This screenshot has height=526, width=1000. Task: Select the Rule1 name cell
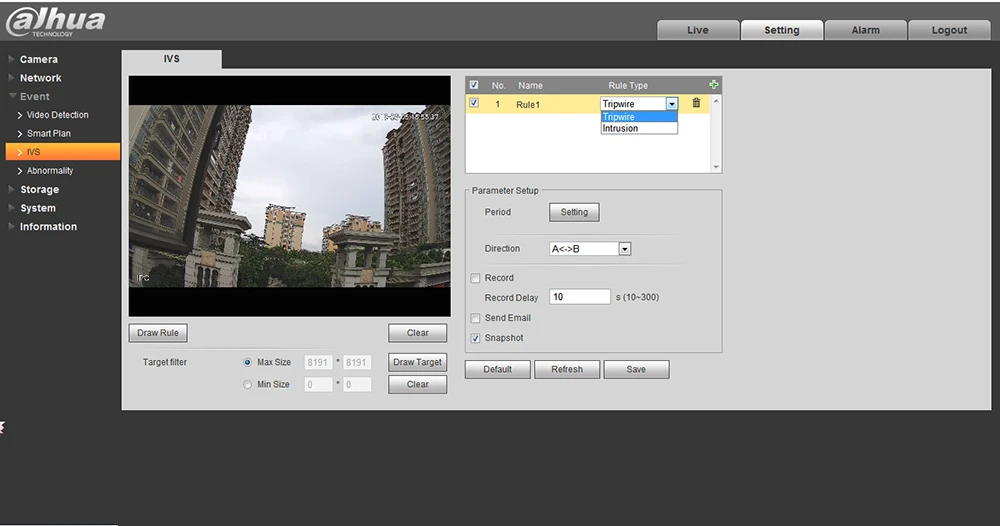click(x=528, y=105)
